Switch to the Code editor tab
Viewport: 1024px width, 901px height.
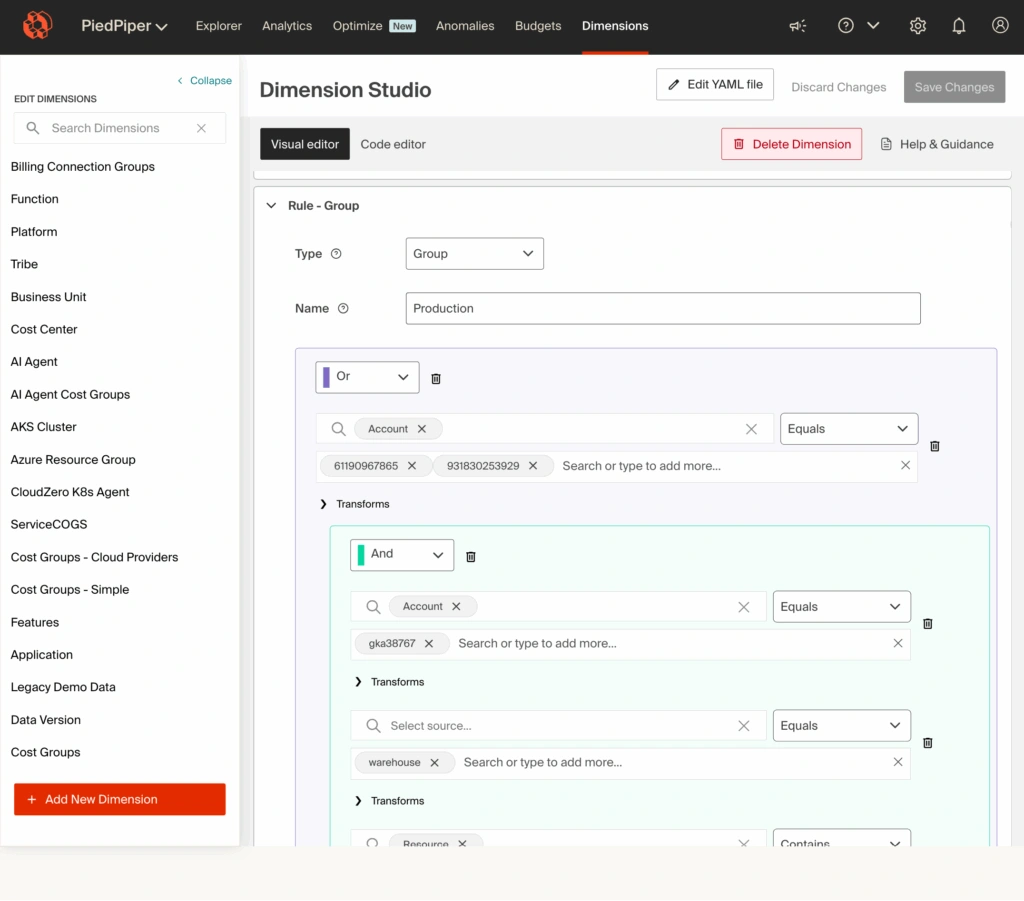(x=393, y=144)
